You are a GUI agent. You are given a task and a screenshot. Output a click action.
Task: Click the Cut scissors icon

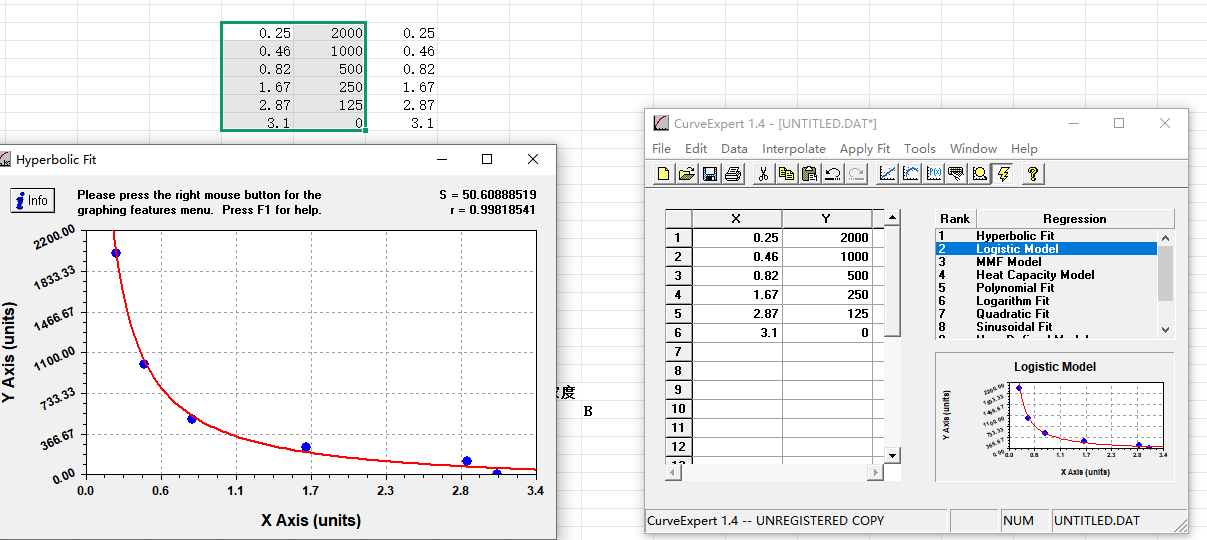(x=763, y=174)
